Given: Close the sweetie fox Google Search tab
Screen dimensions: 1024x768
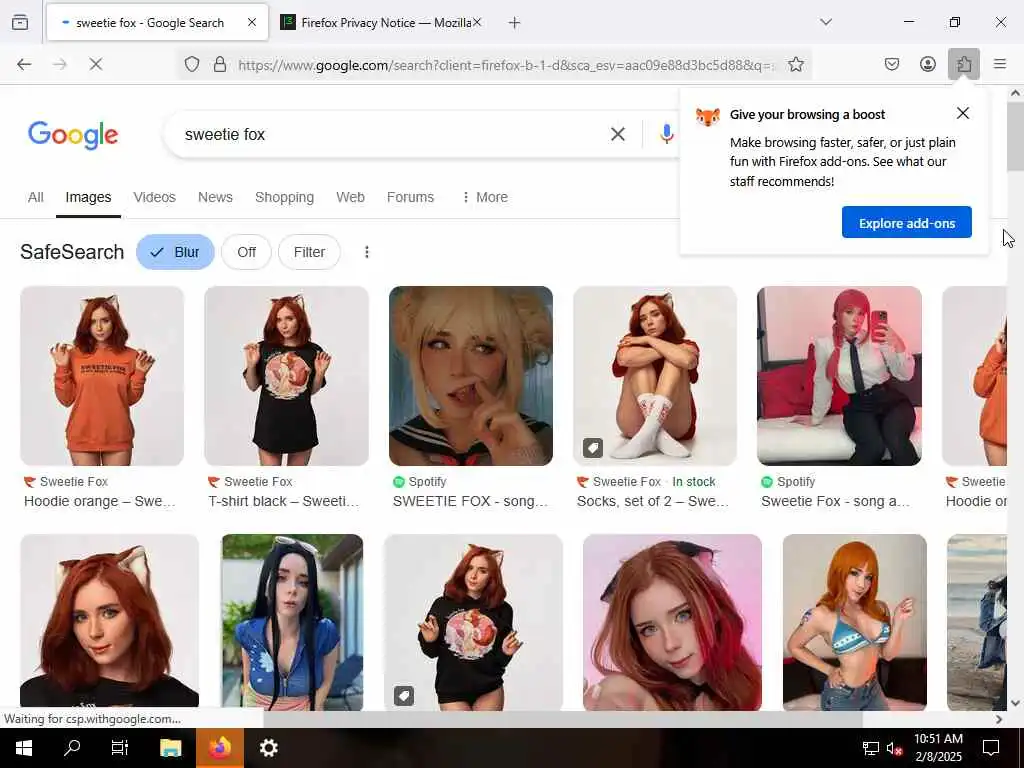Looking at the screenshot, I should (252, 23).
